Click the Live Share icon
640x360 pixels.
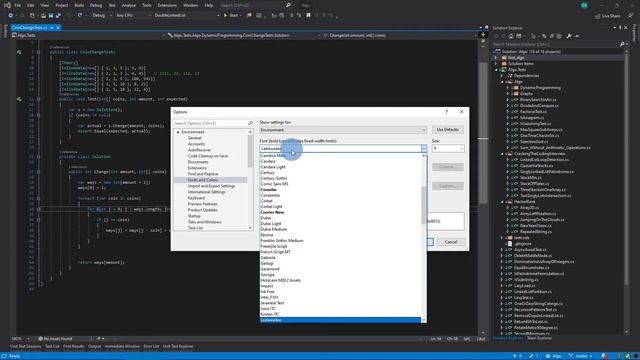(x=598, y=16)
